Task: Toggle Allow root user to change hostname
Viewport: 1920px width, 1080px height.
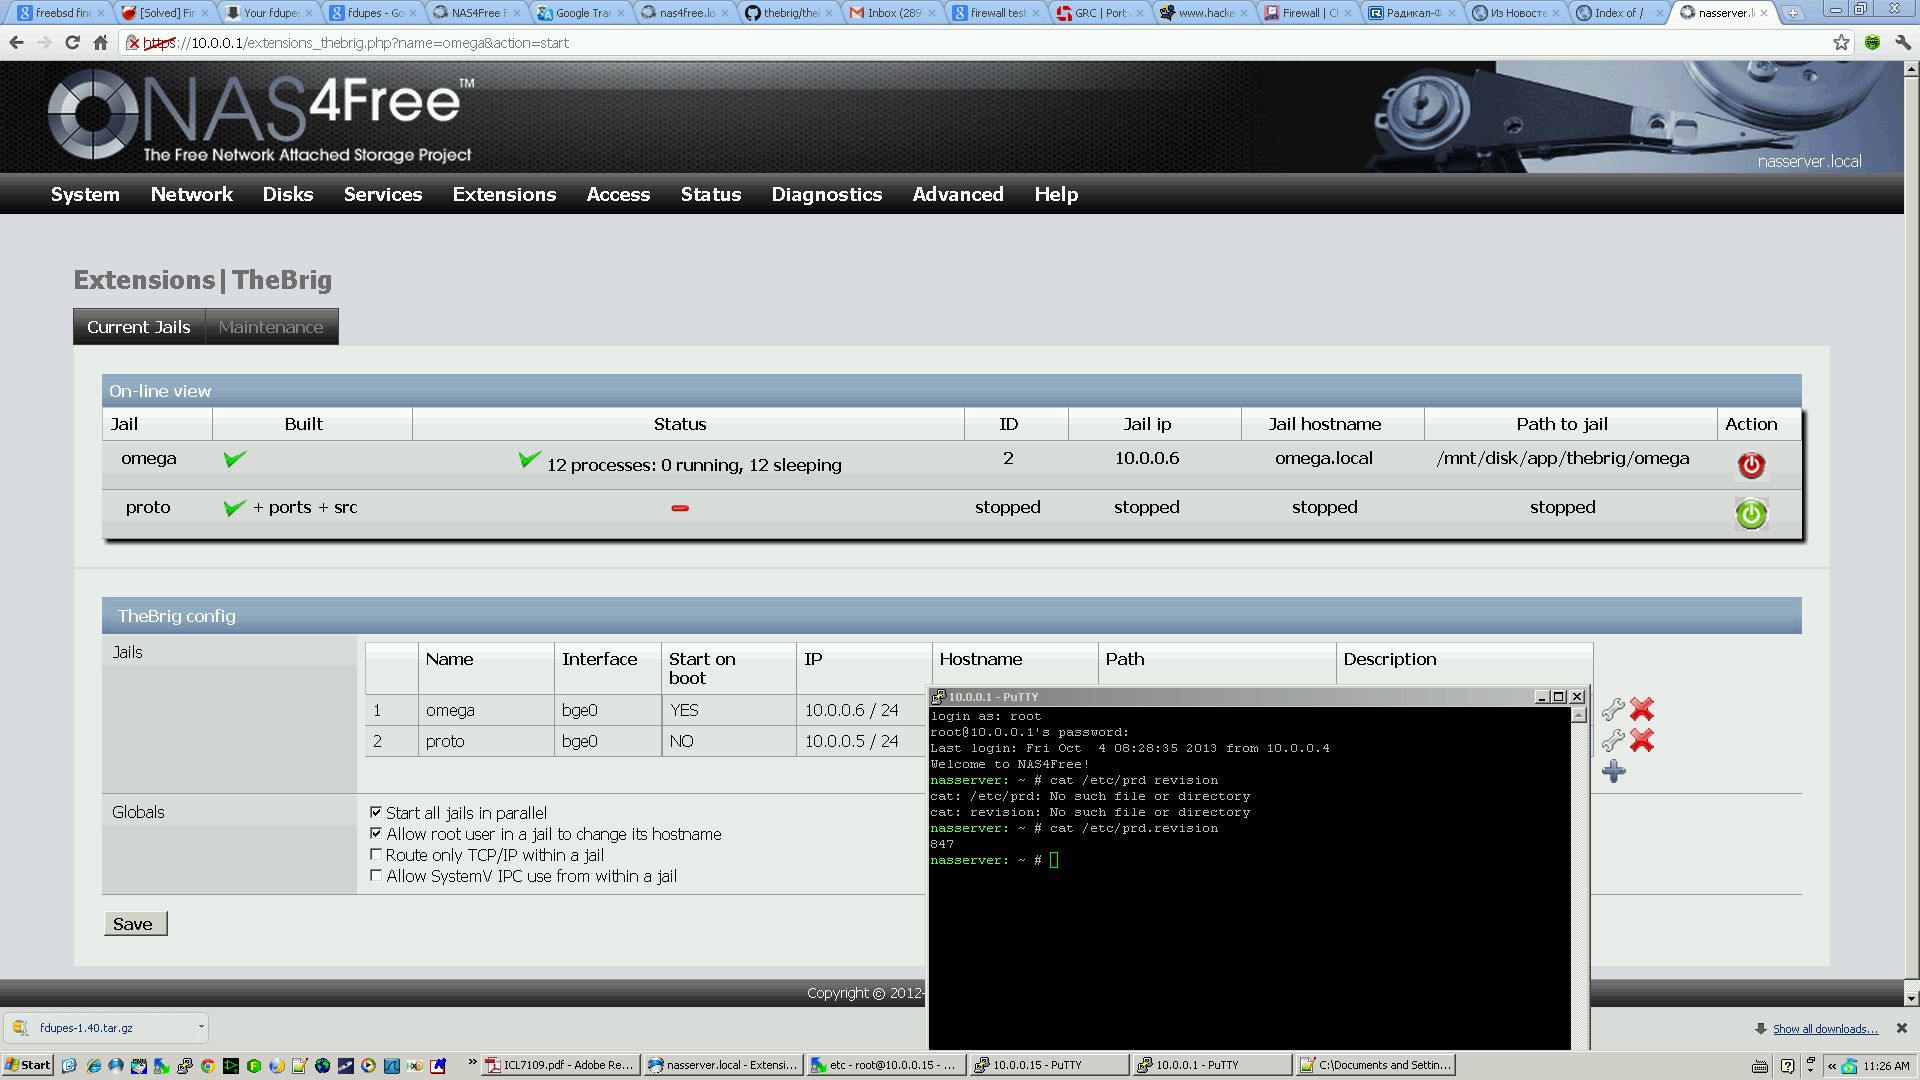Action: click(376, 833)
